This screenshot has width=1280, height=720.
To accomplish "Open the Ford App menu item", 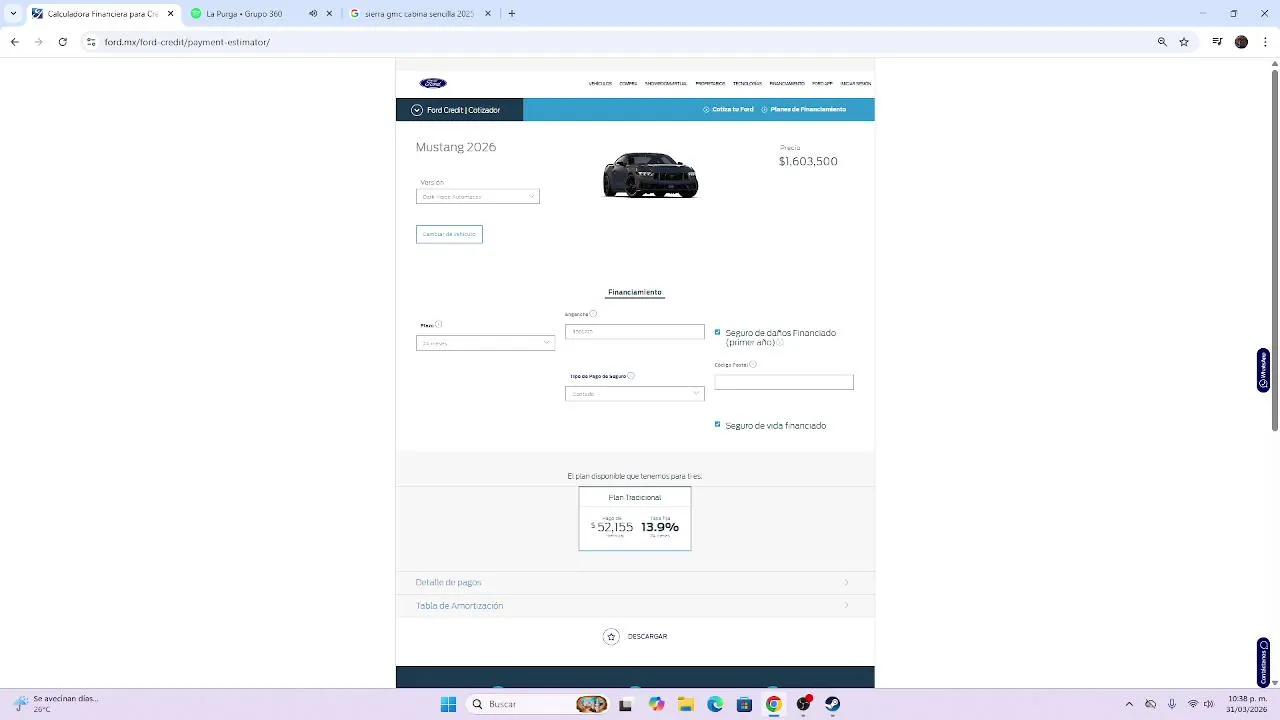I will (822, 84).
